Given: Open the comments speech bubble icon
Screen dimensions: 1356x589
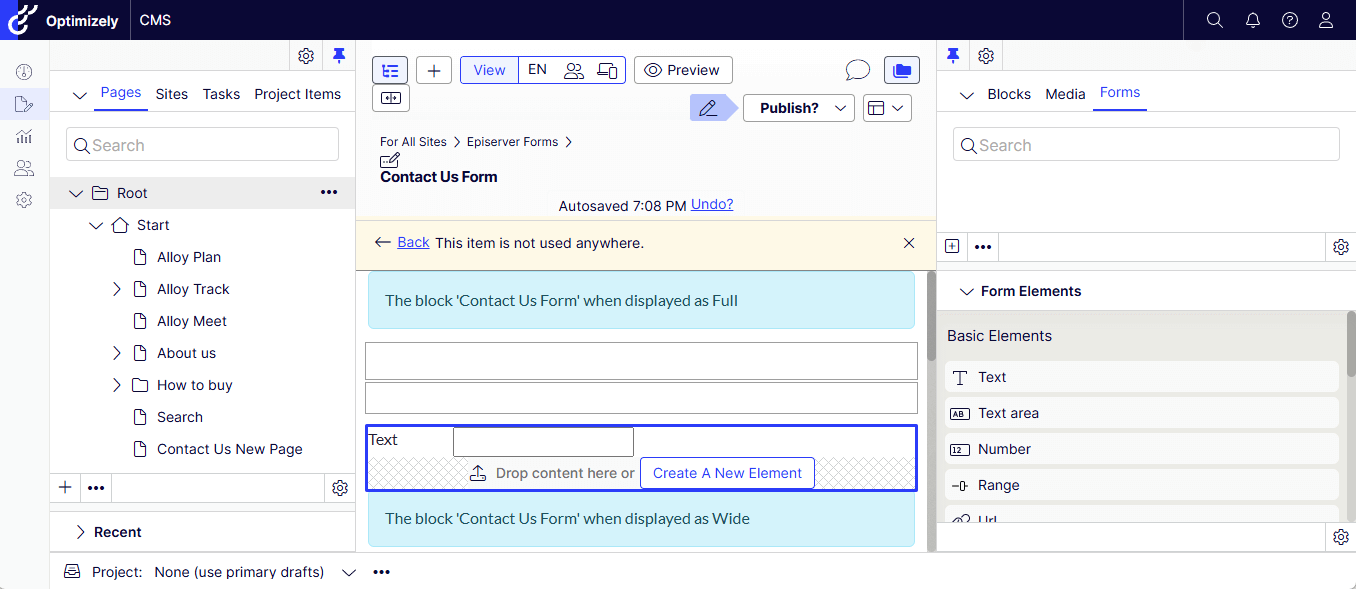Looking at the screenshot, I should [857, 70].
